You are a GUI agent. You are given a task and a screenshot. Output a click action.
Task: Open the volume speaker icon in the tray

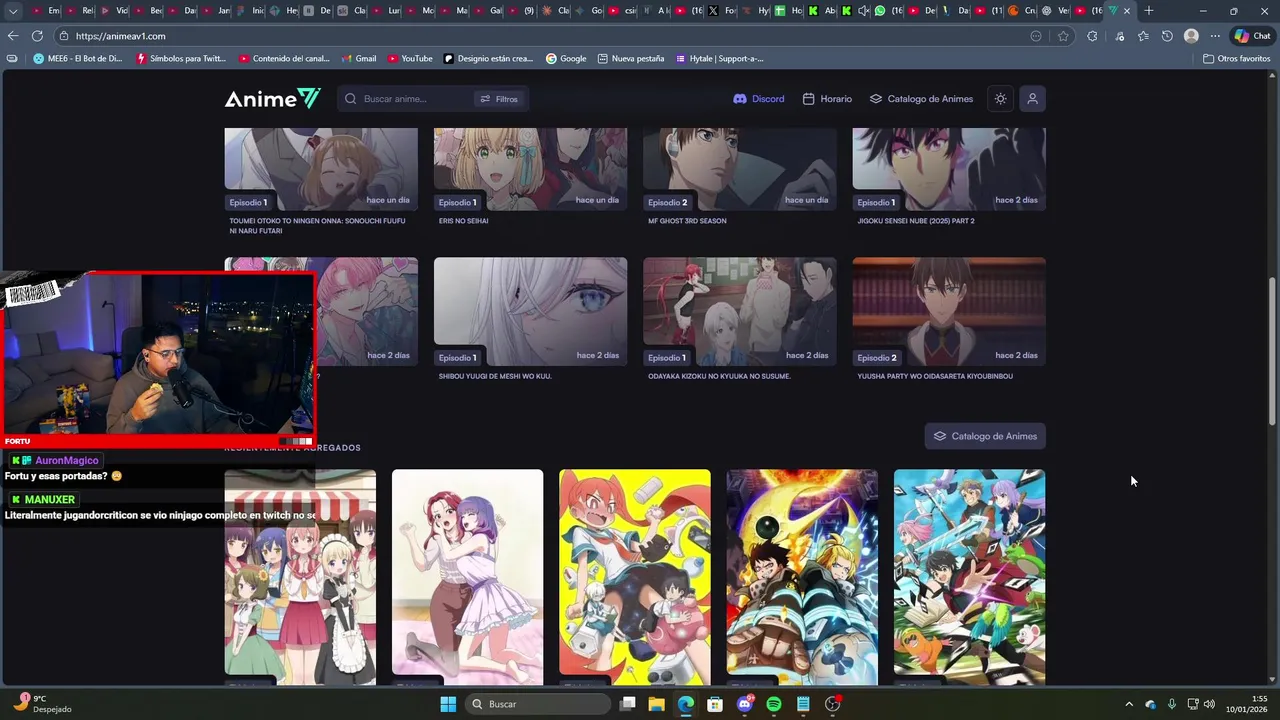(x=1209, y=704)
